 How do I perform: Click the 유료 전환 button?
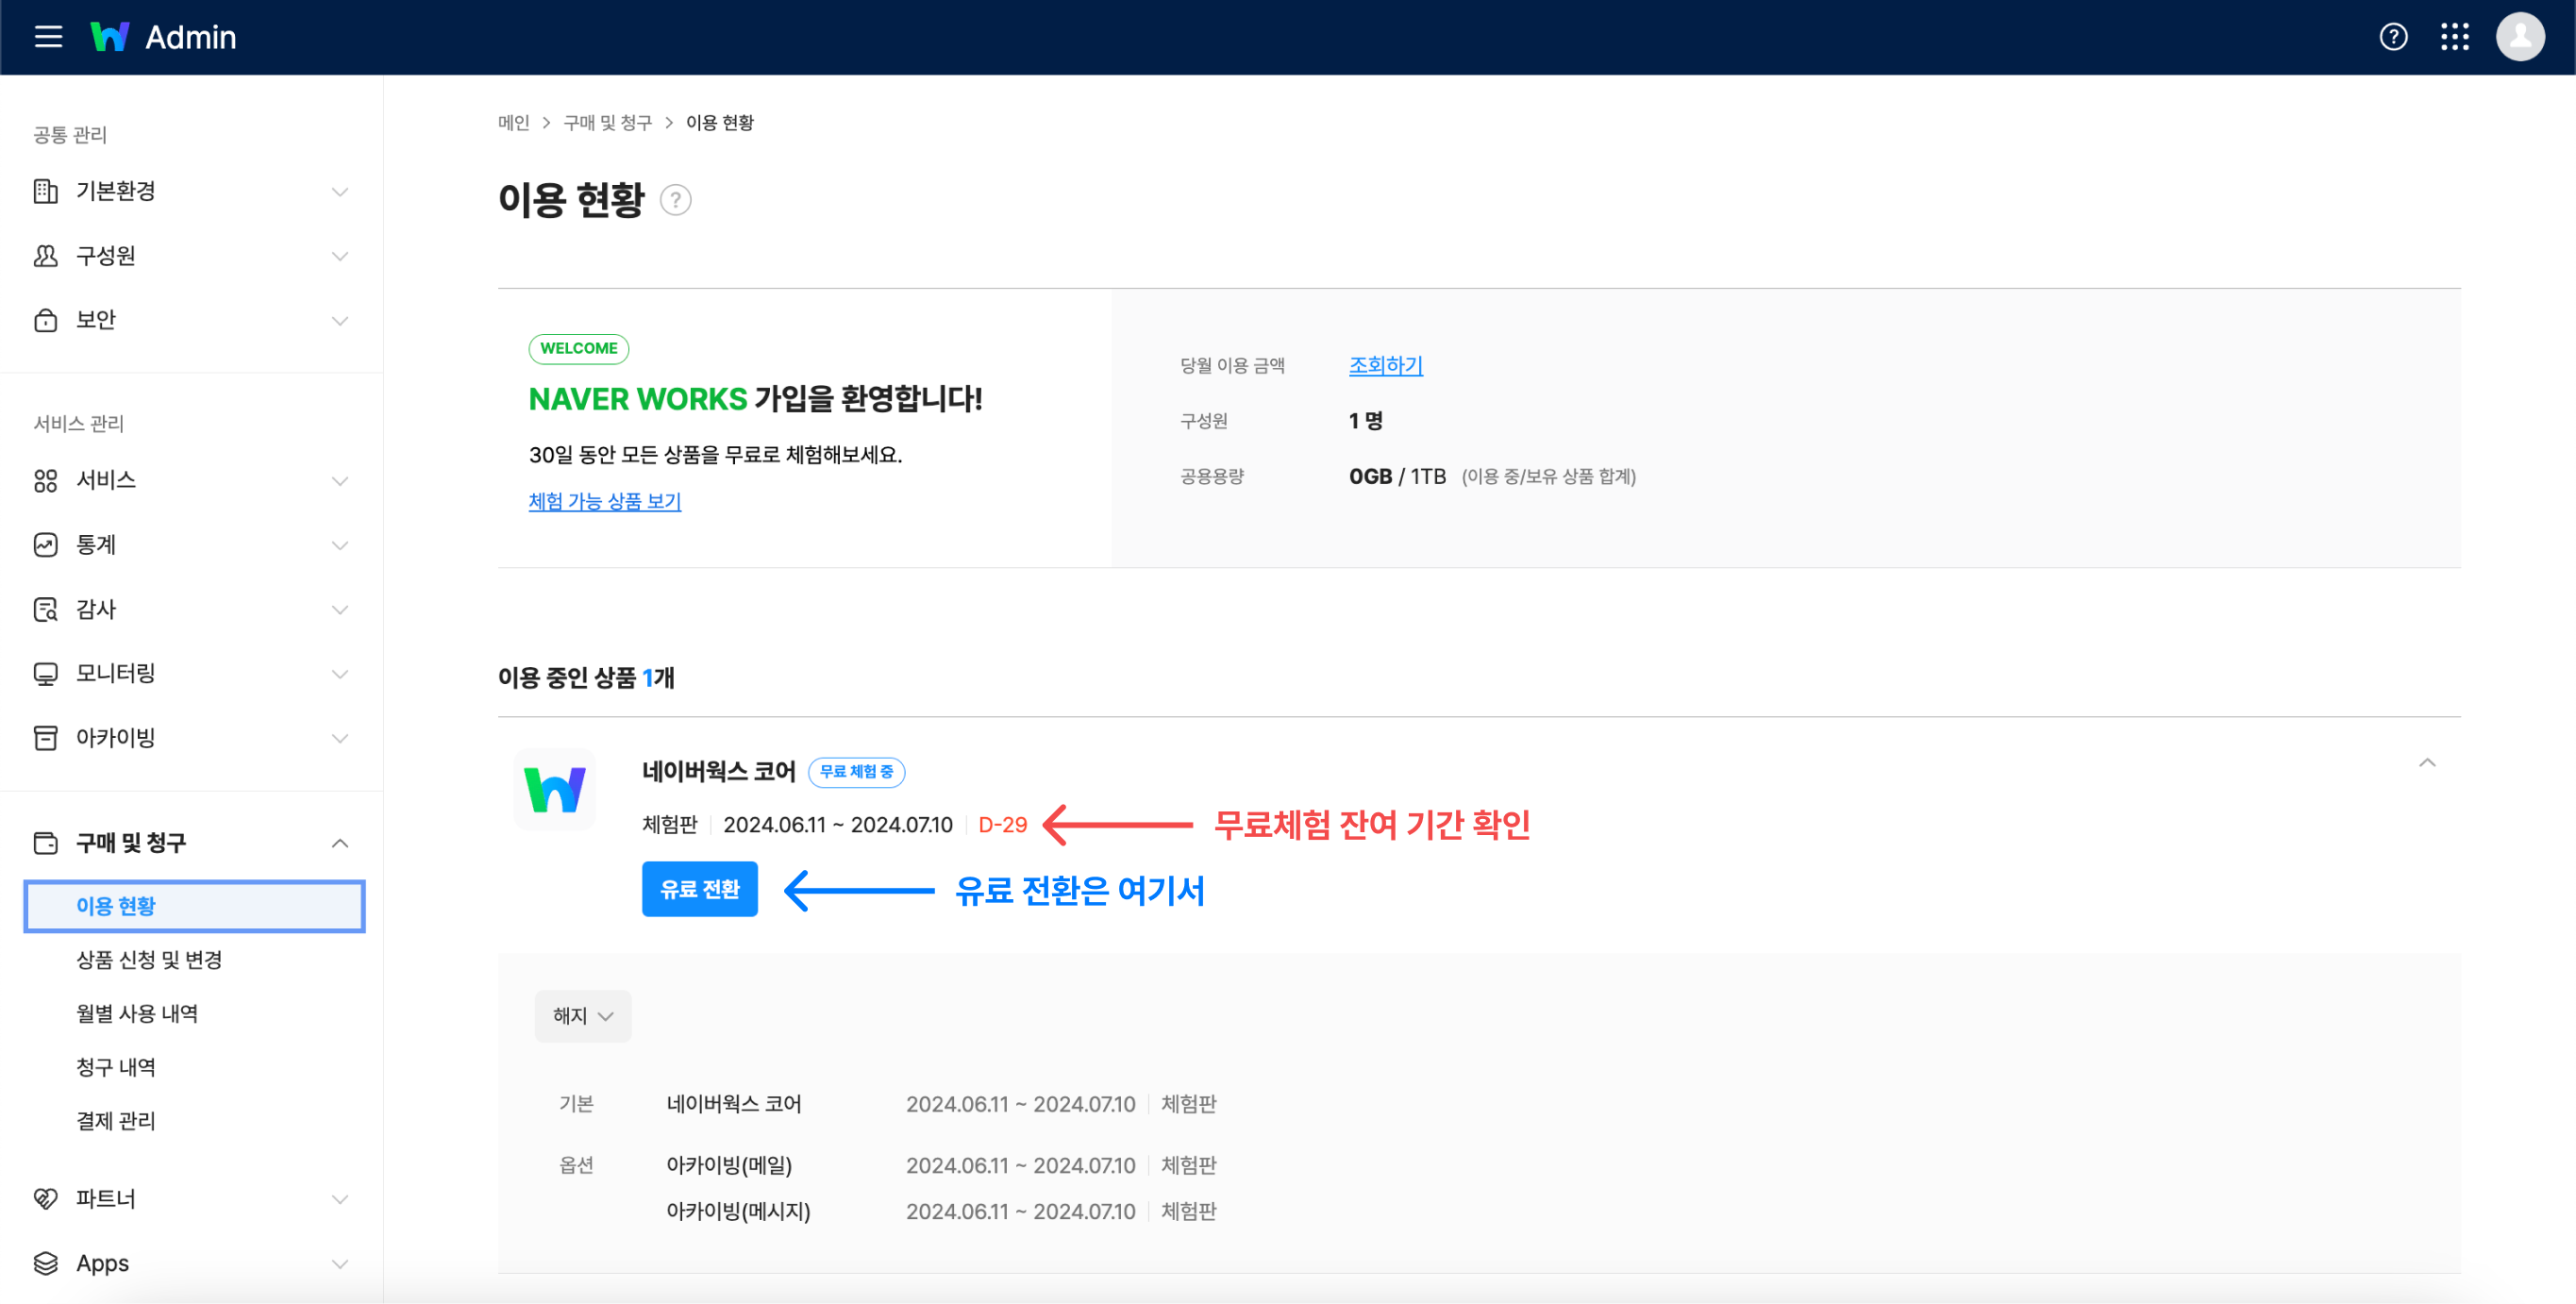pos(699,889)
